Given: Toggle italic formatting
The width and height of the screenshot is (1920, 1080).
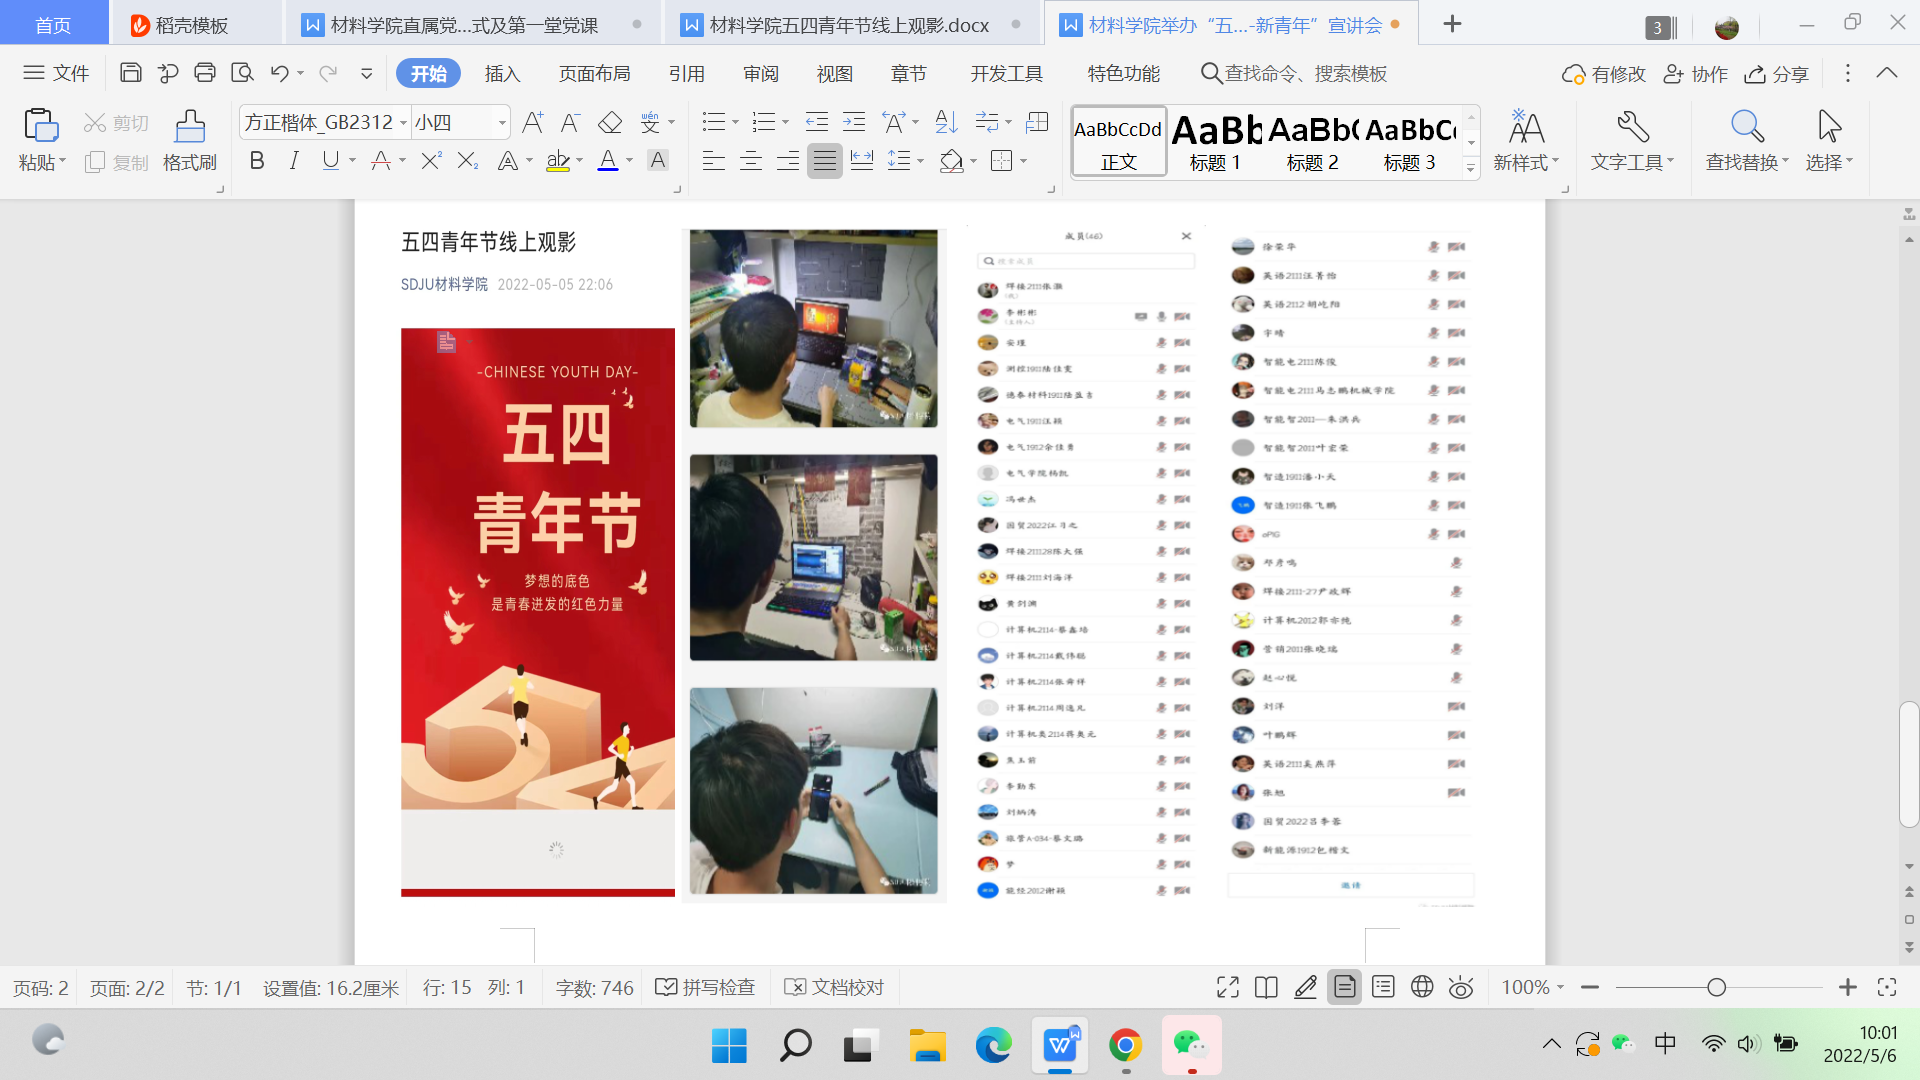Looking at the screenshot, I should coord(293,161).
